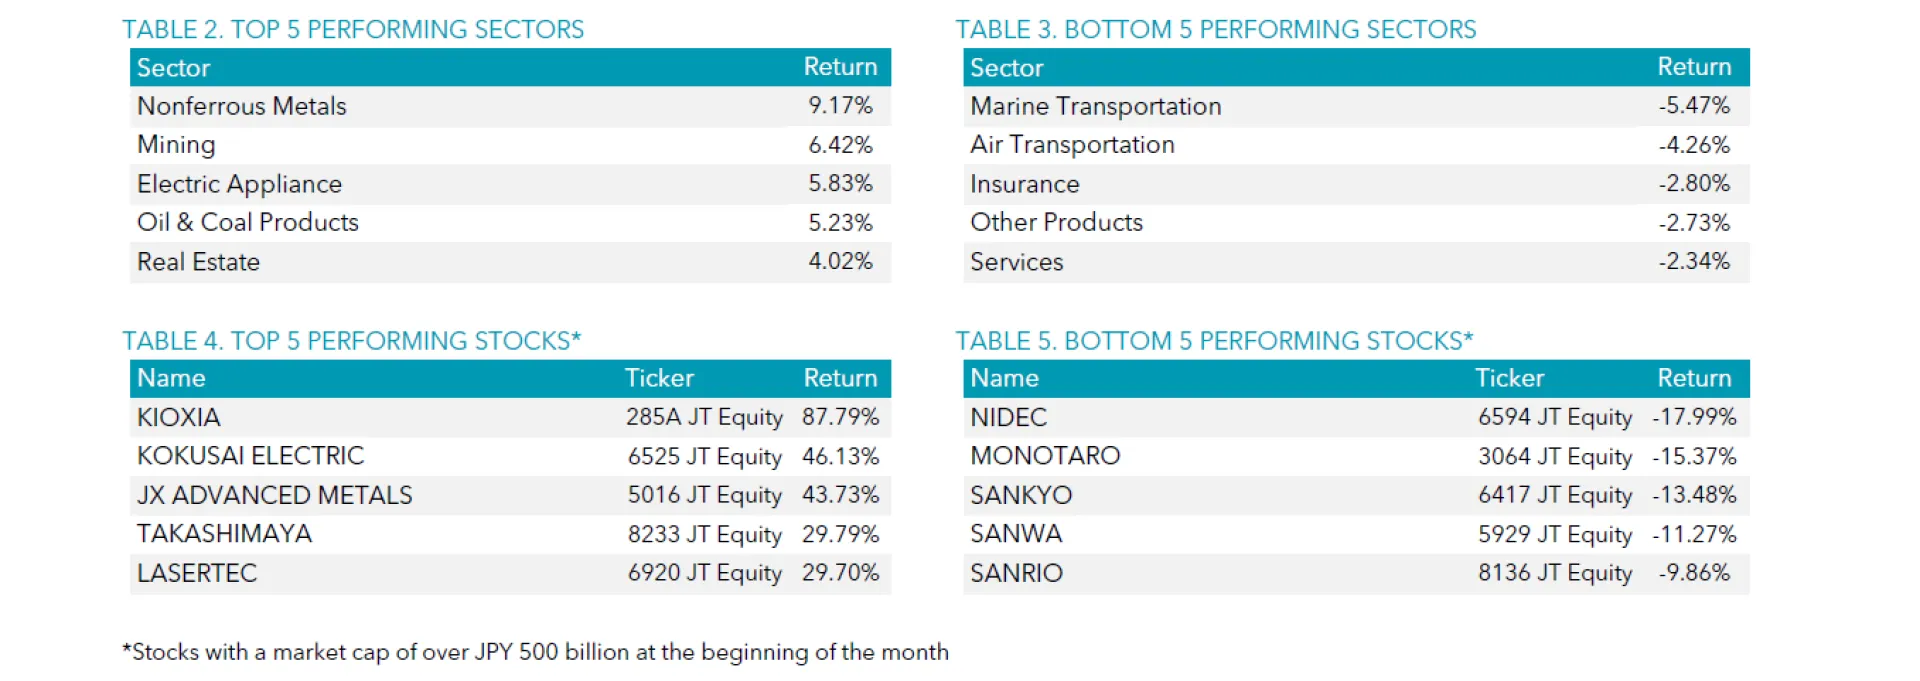The image size is (1920, 681).
Task: Click the Table 3 Bottom 5 Performing Sectors title
Action: click(1215, 29)
